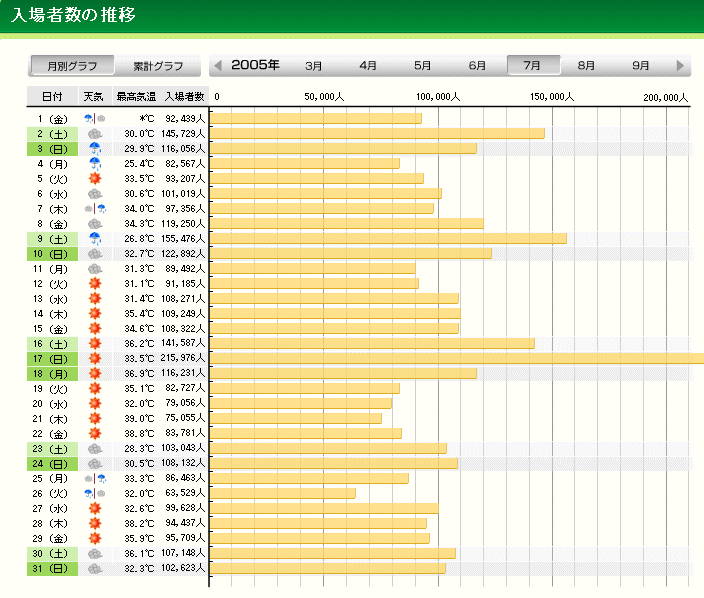The width and height of the screenshot is (704, 598).
Task: Click the umbrella weather icon for July 4 (月)
Action: click(95, 163)
